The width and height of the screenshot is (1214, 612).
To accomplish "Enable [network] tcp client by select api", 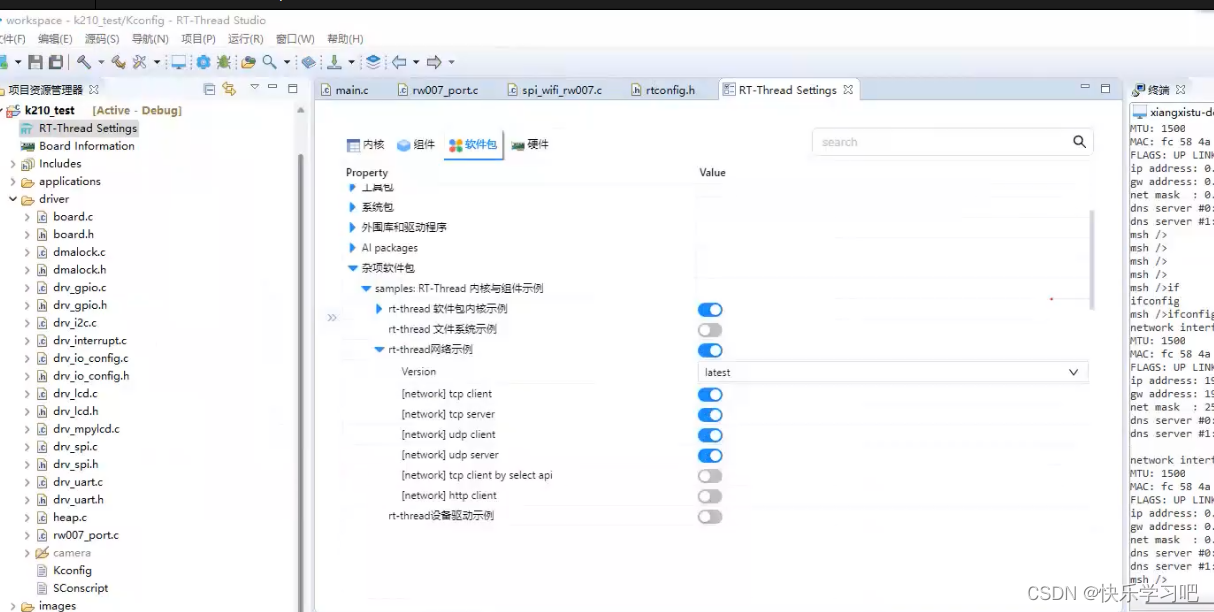I will (710, 476).
